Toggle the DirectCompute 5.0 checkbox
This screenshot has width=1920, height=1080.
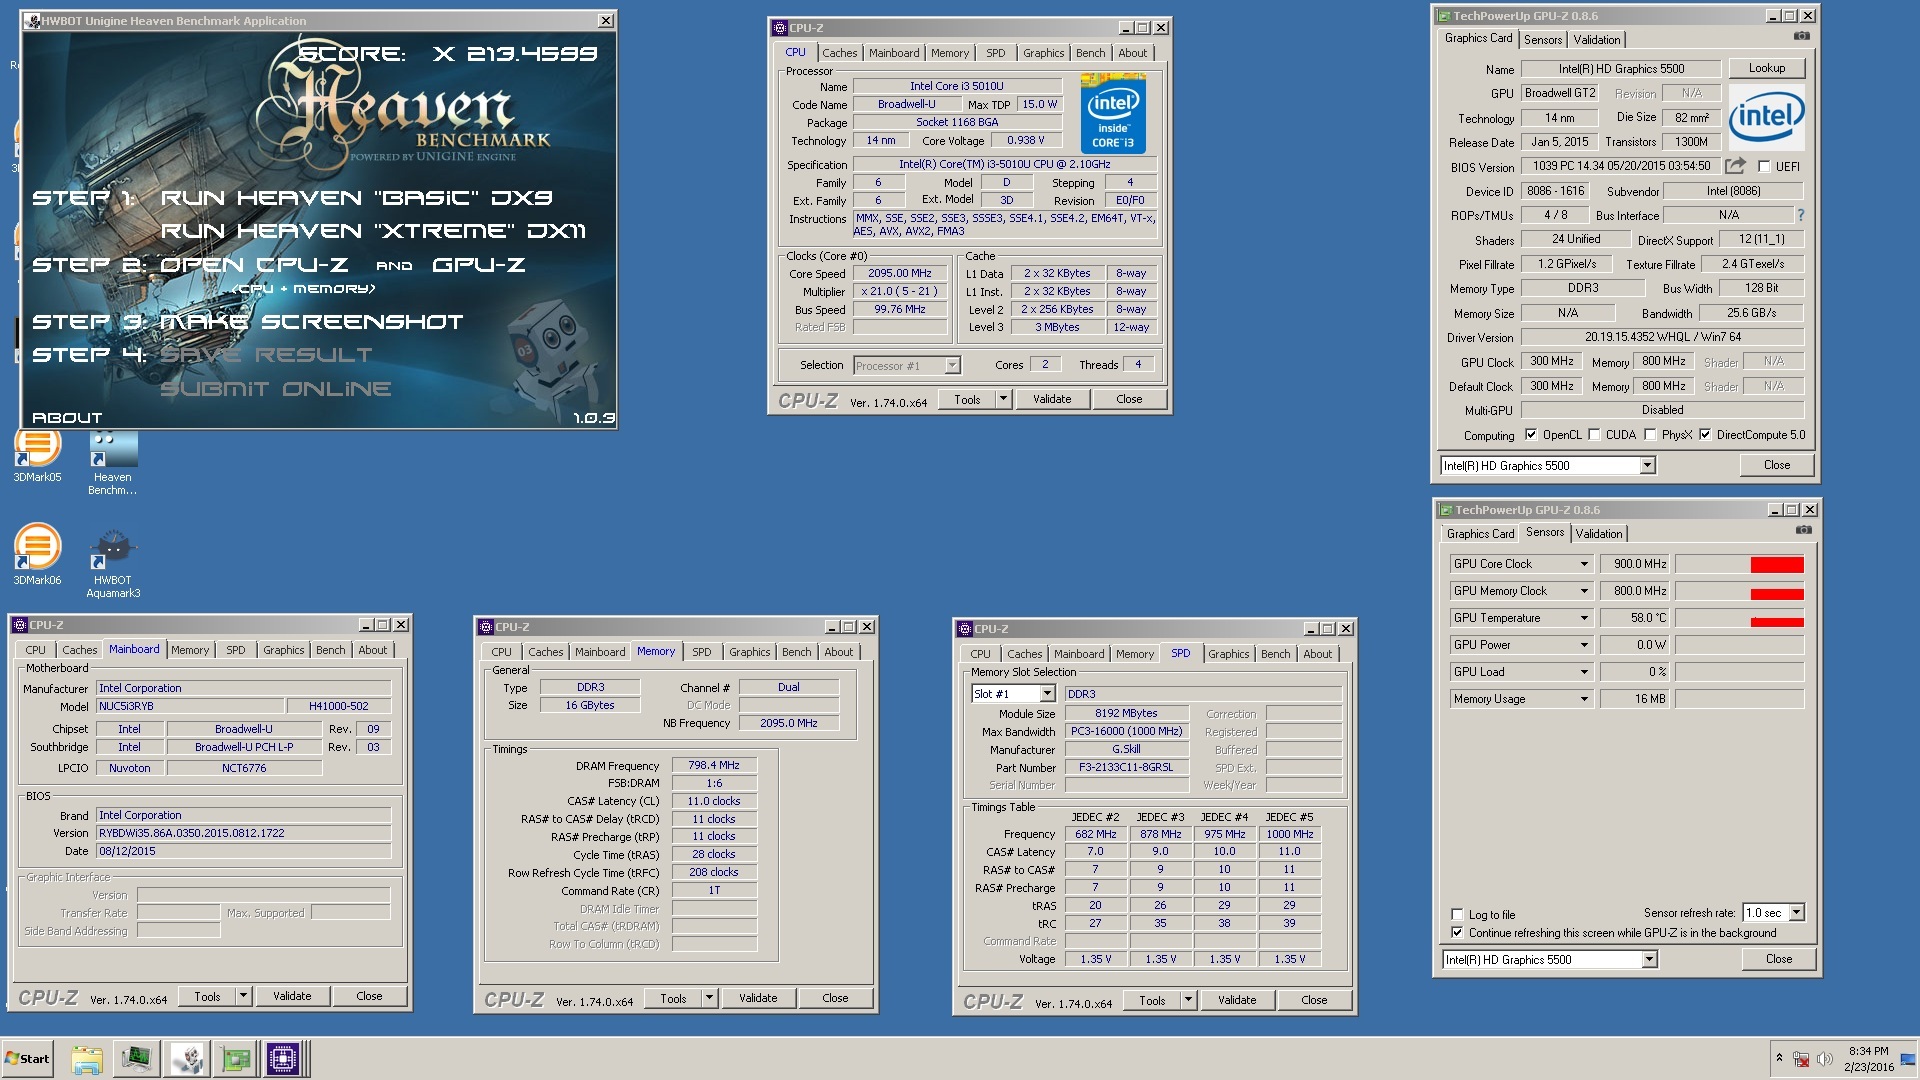(x=1705, y=435)
